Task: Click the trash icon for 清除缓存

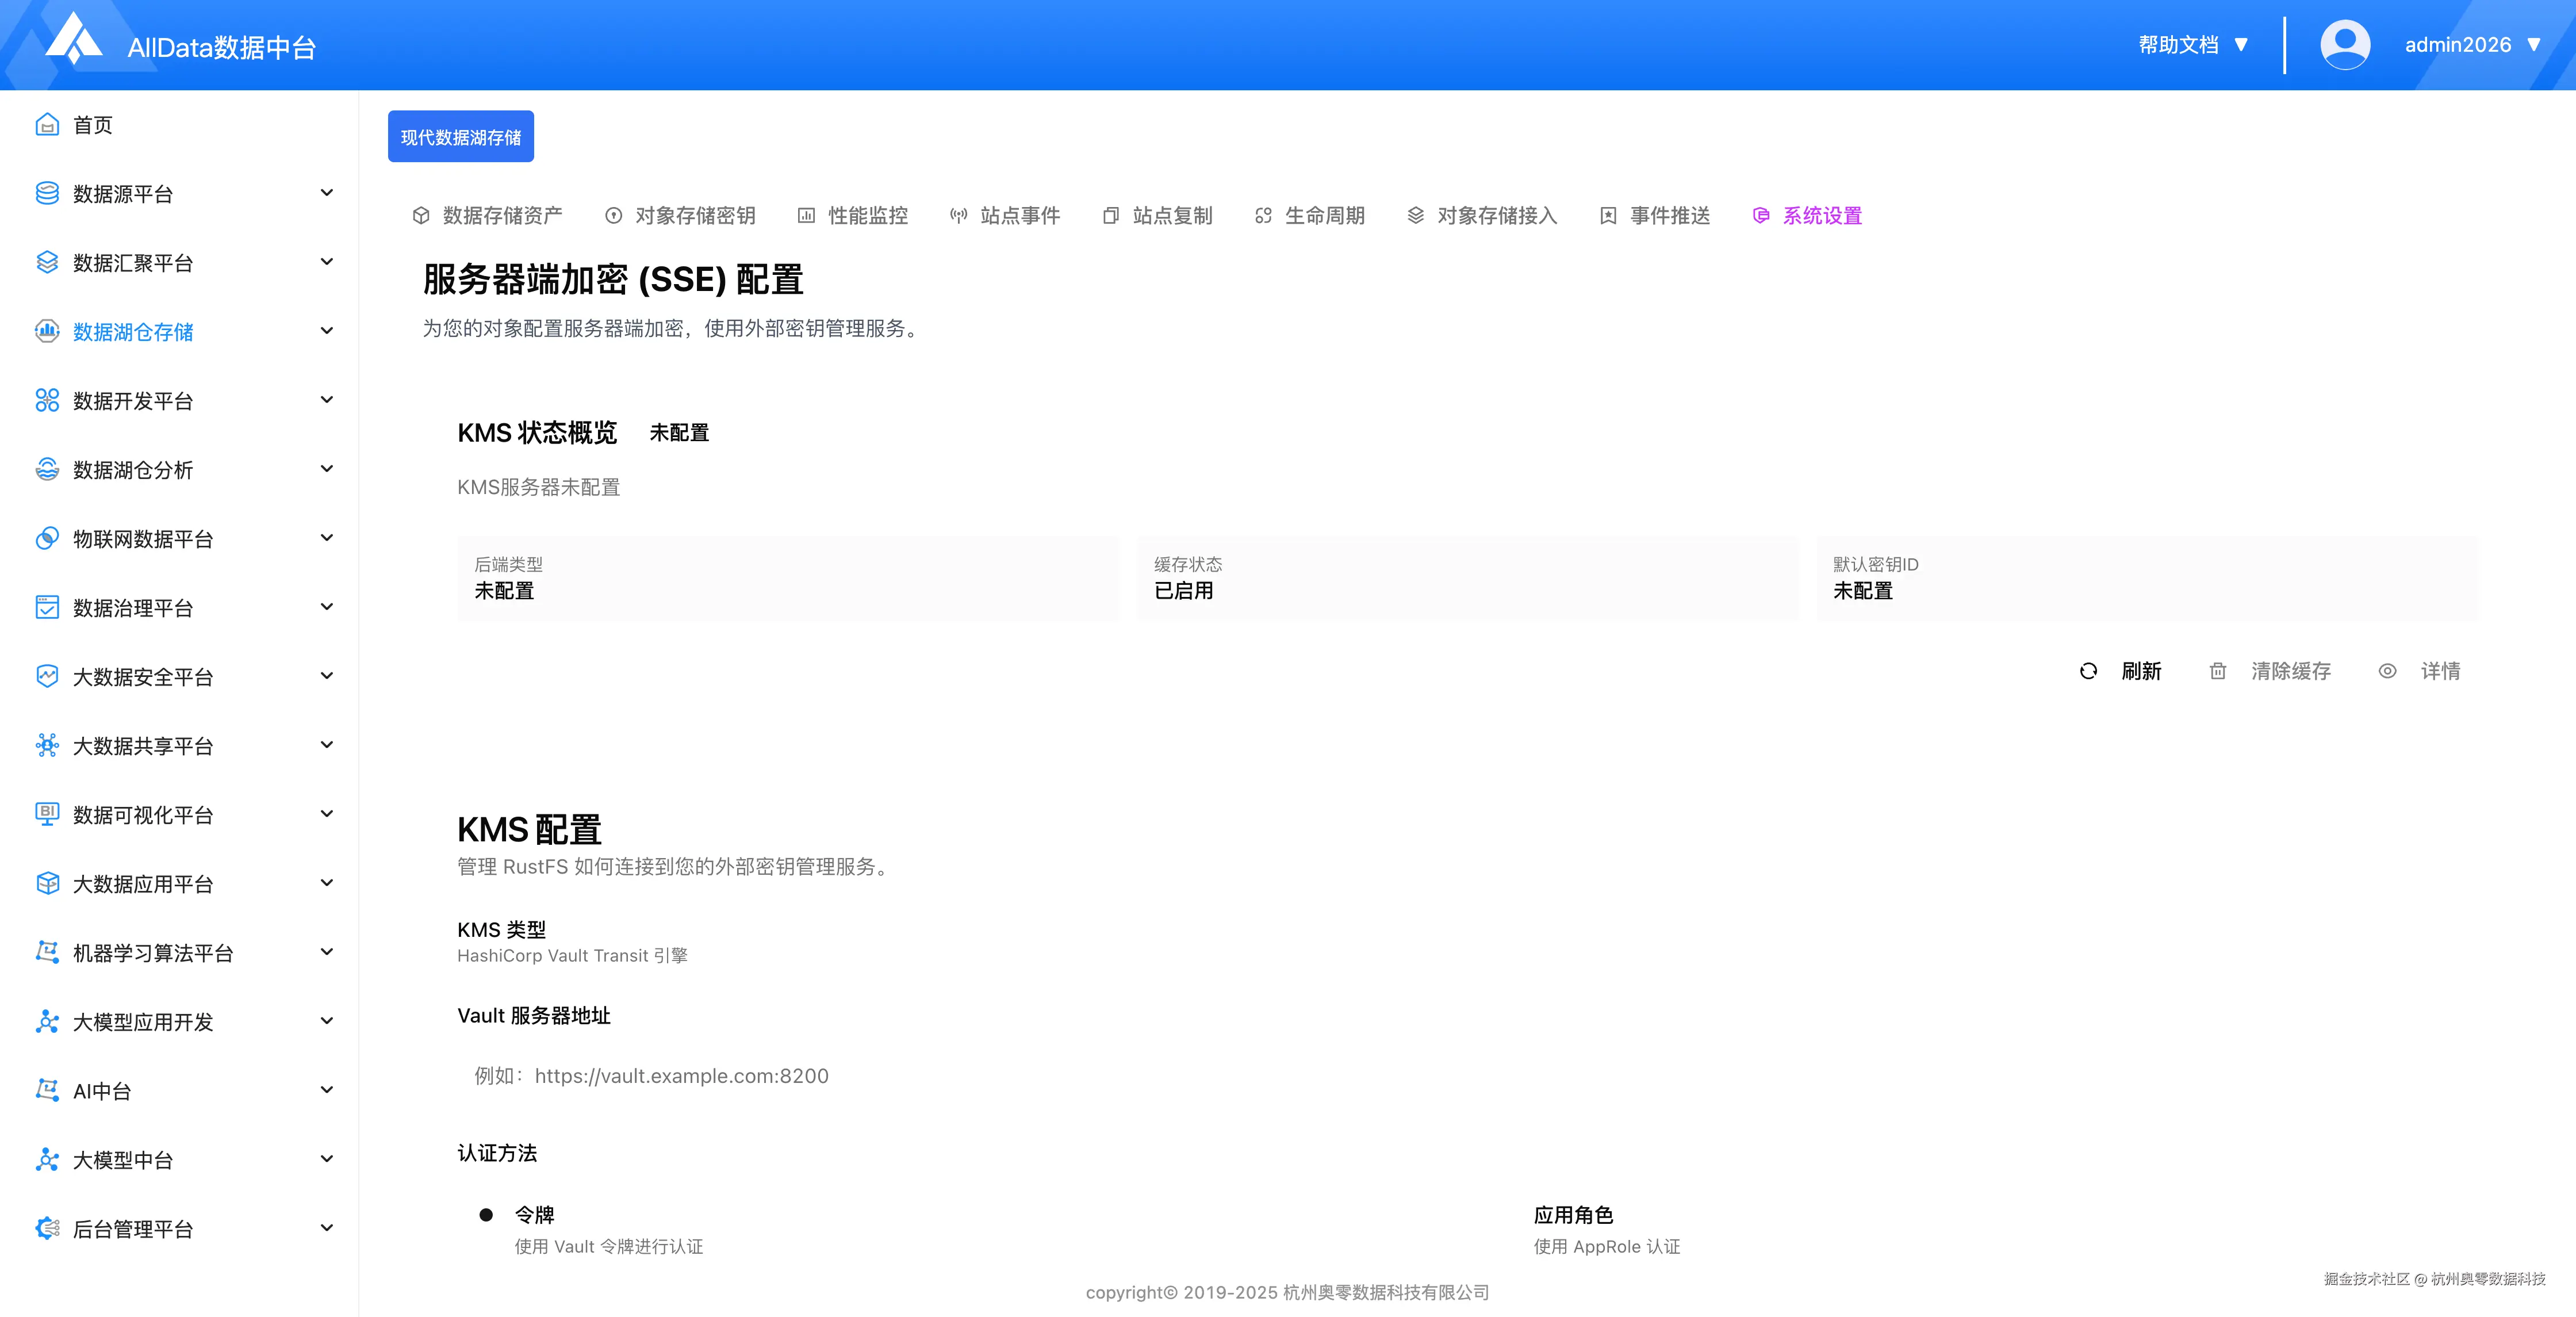Action: point(2217,671)
